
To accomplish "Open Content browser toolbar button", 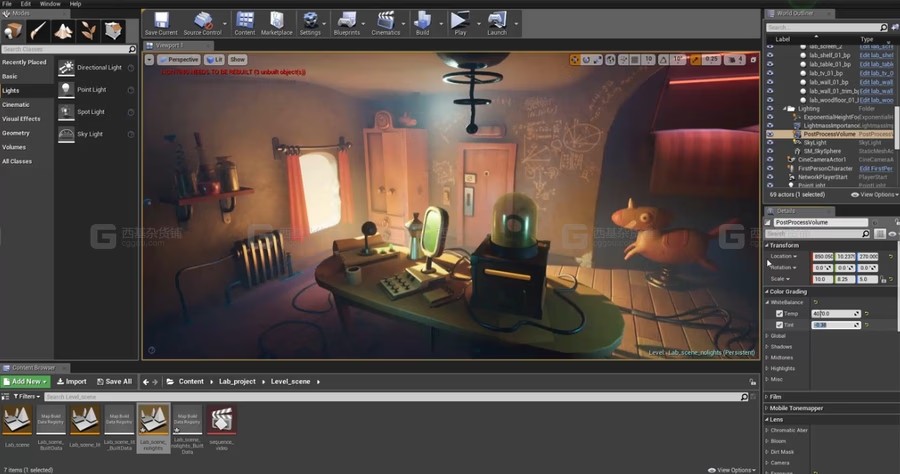I will coord(245,24).
